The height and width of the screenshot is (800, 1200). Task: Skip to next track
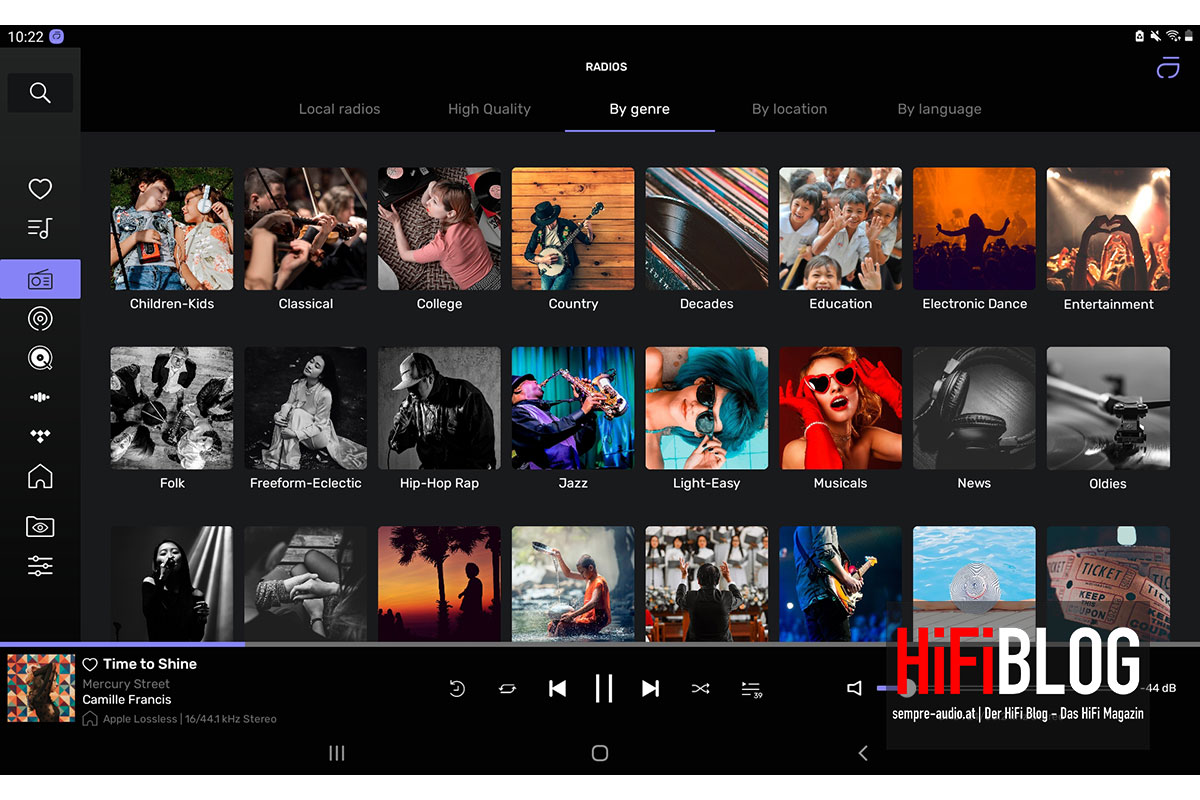(651, 688)
